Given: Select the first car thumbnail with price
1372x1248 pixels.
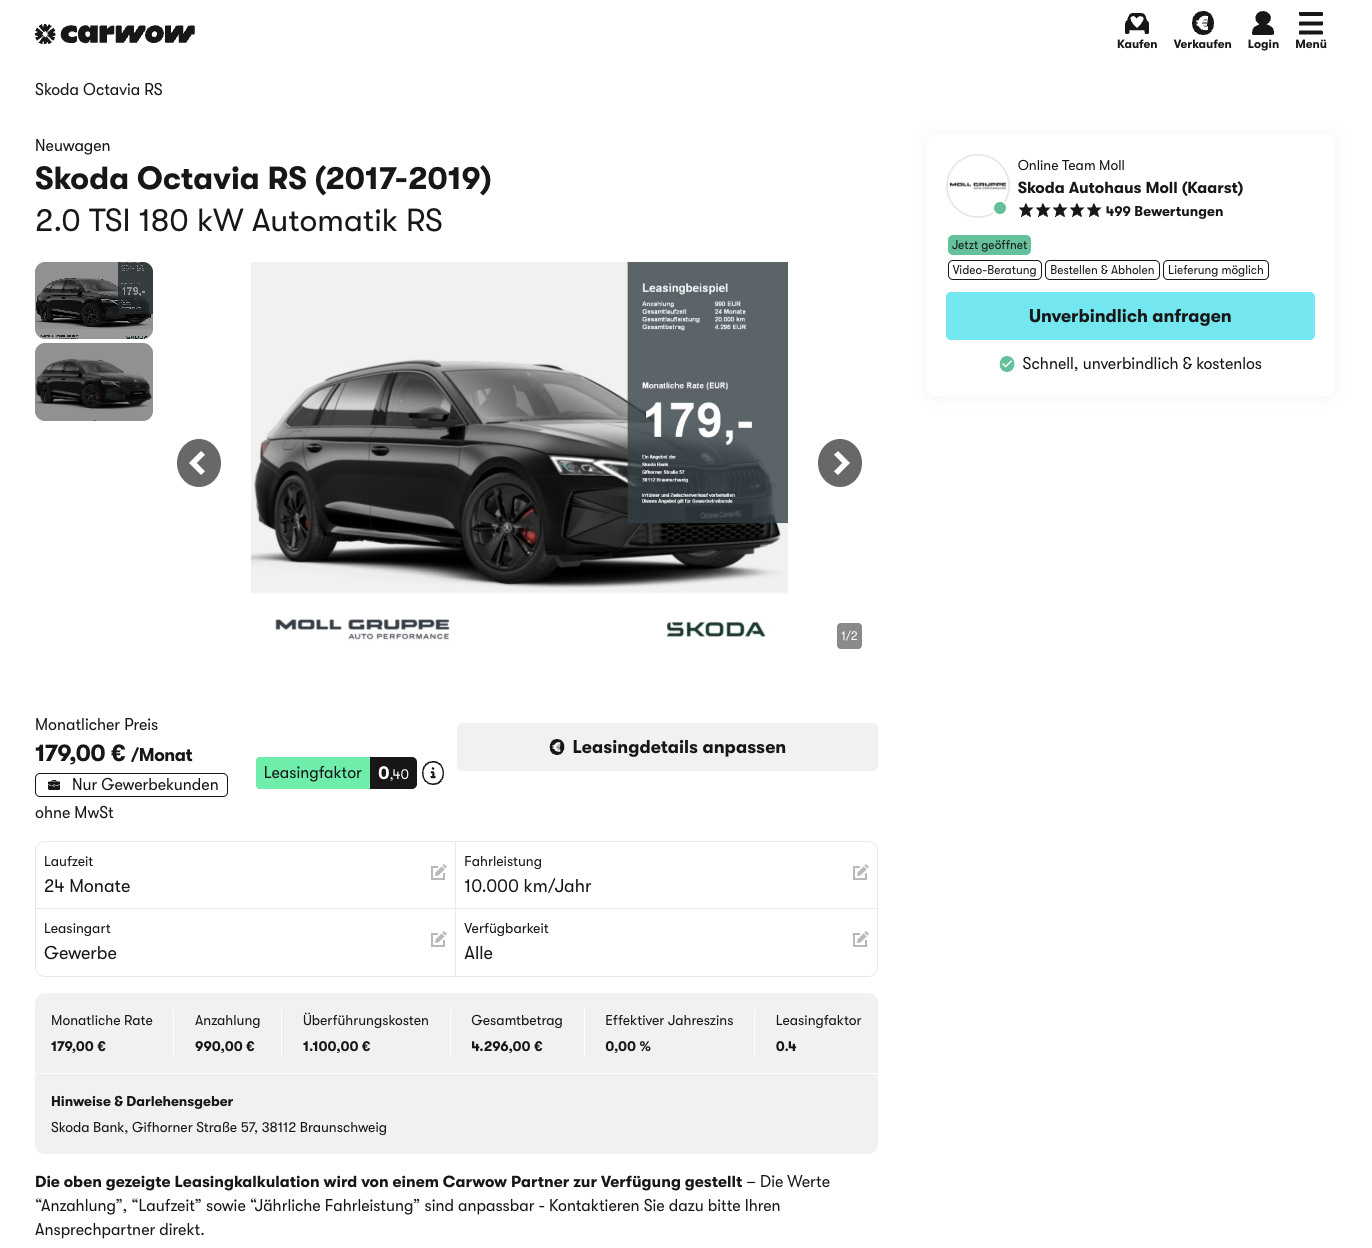Looking at the screenshot, I should 94,300.
